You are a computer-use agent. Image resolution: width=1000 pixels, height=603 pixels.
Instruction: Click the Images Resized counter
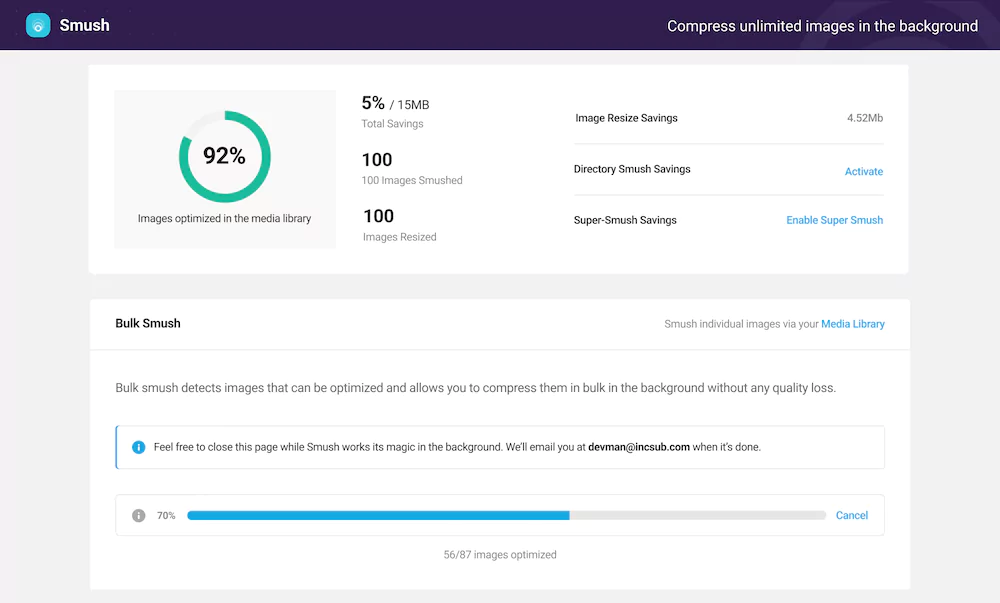[x=398, y=225]
